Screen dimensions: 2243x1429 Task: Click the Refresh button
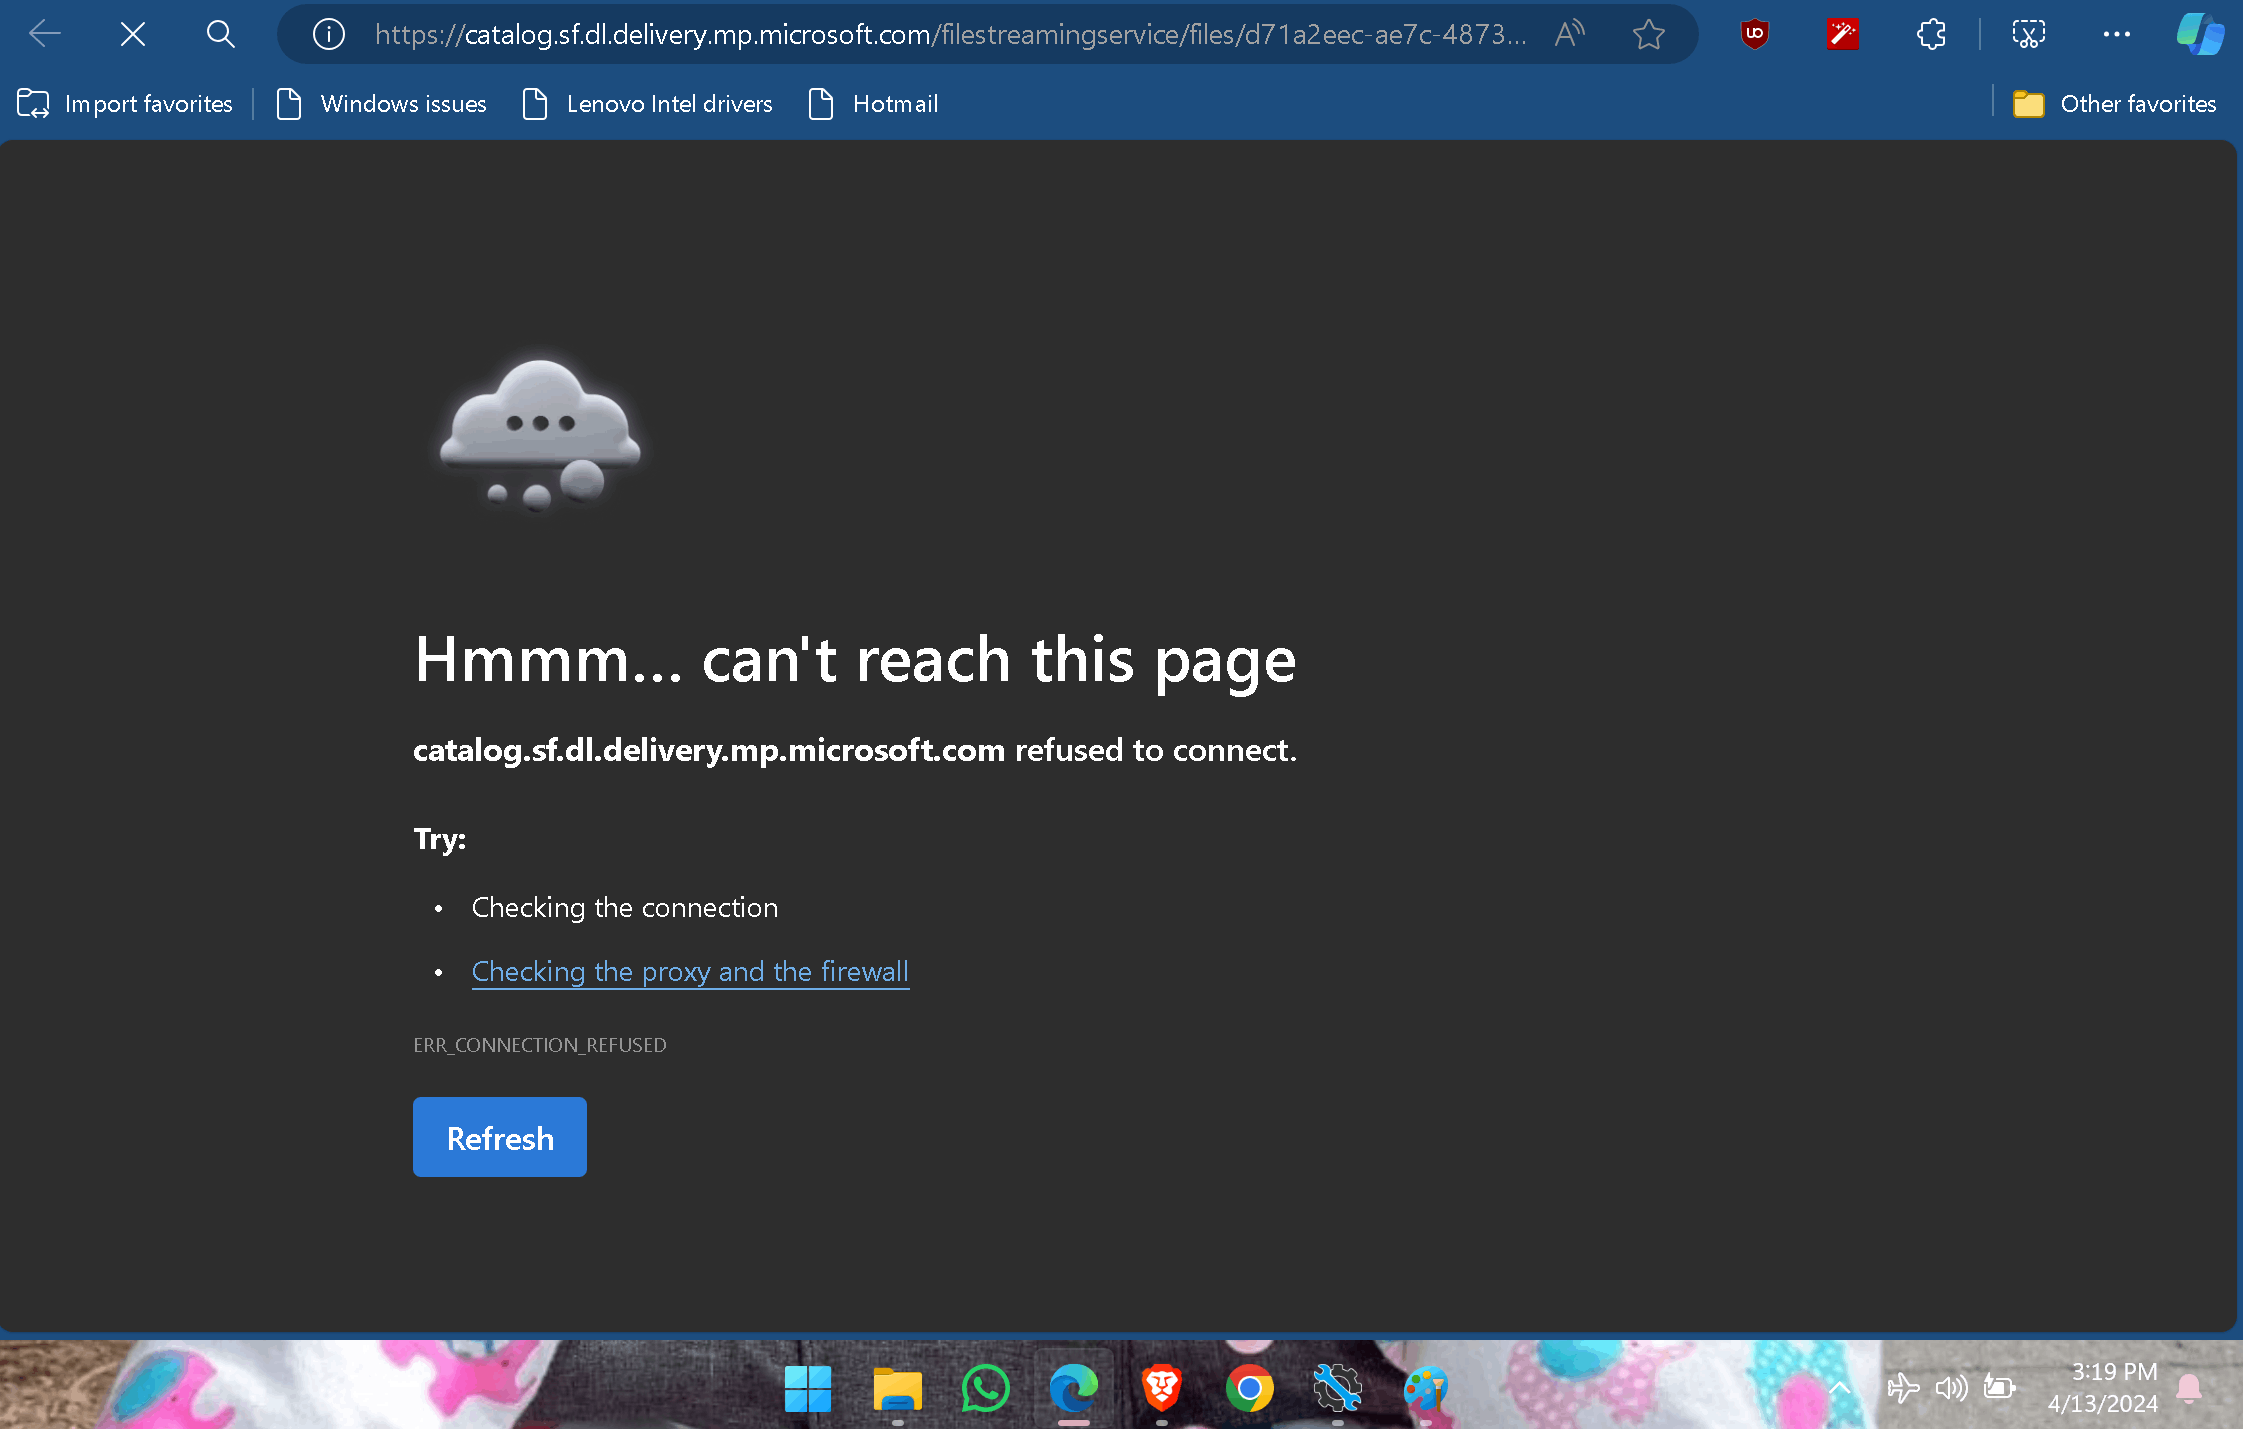[499, 1138]
